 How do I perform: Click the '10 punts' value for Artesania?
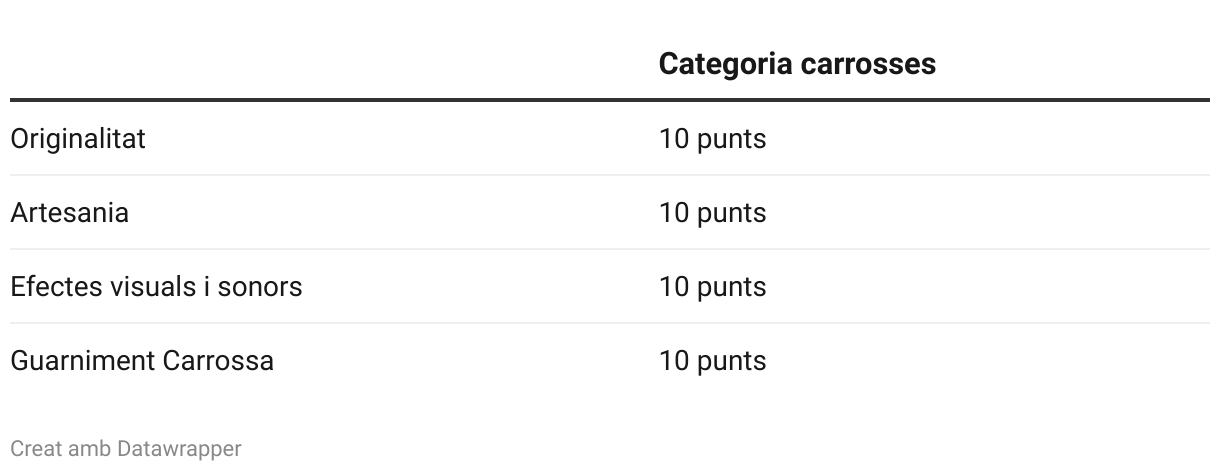click(x=712, y=213)
